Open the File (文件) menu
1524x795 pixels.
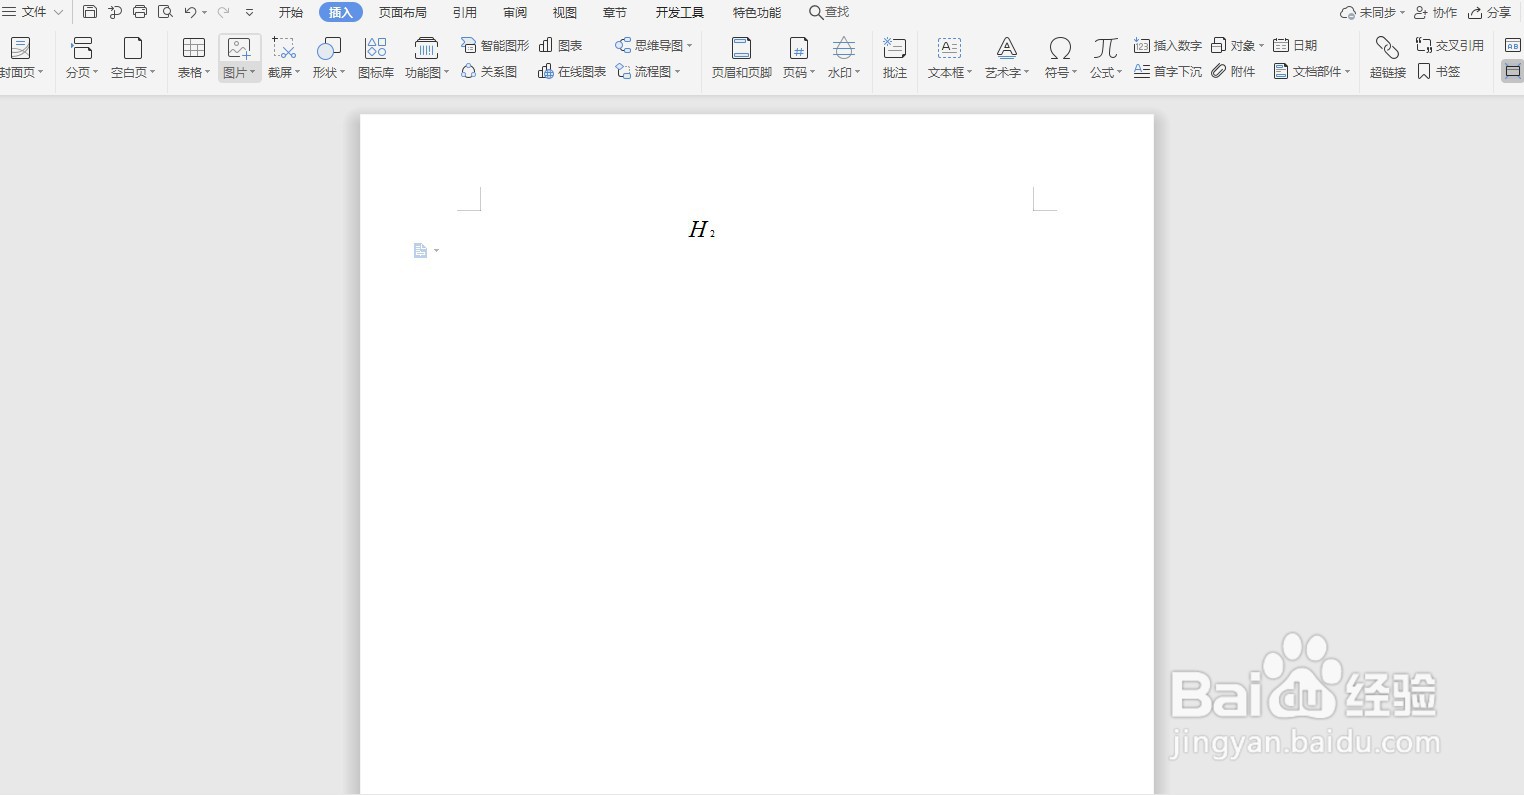coord(33,12)
